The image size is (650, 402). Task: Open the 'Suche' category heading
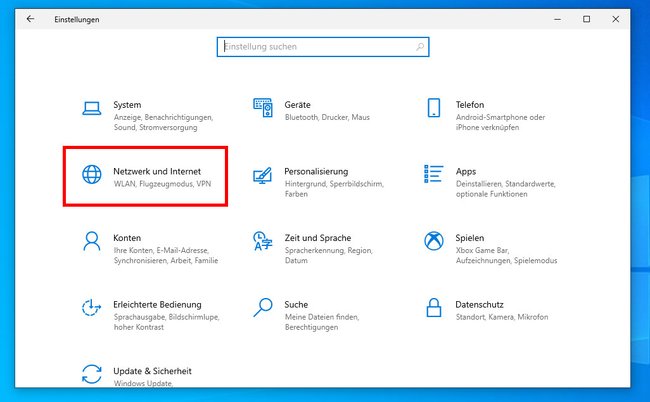[296, 305]
